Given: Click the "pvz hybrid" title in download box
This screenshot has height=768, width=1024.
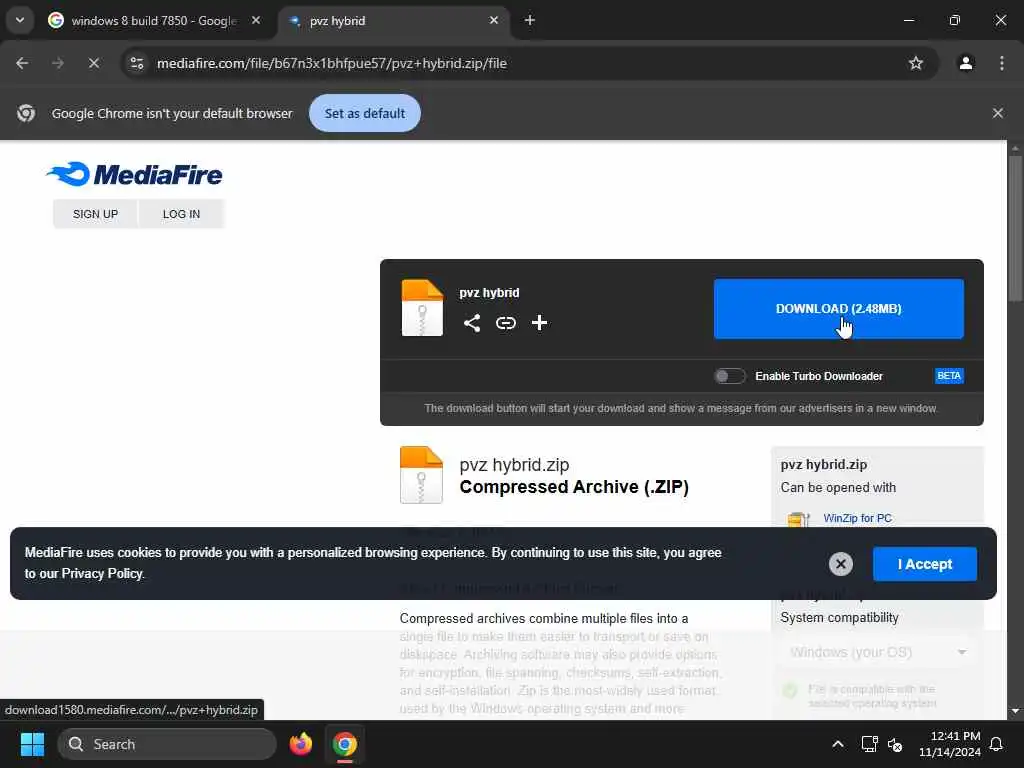Looking at the screenshot, I should 489,293.
